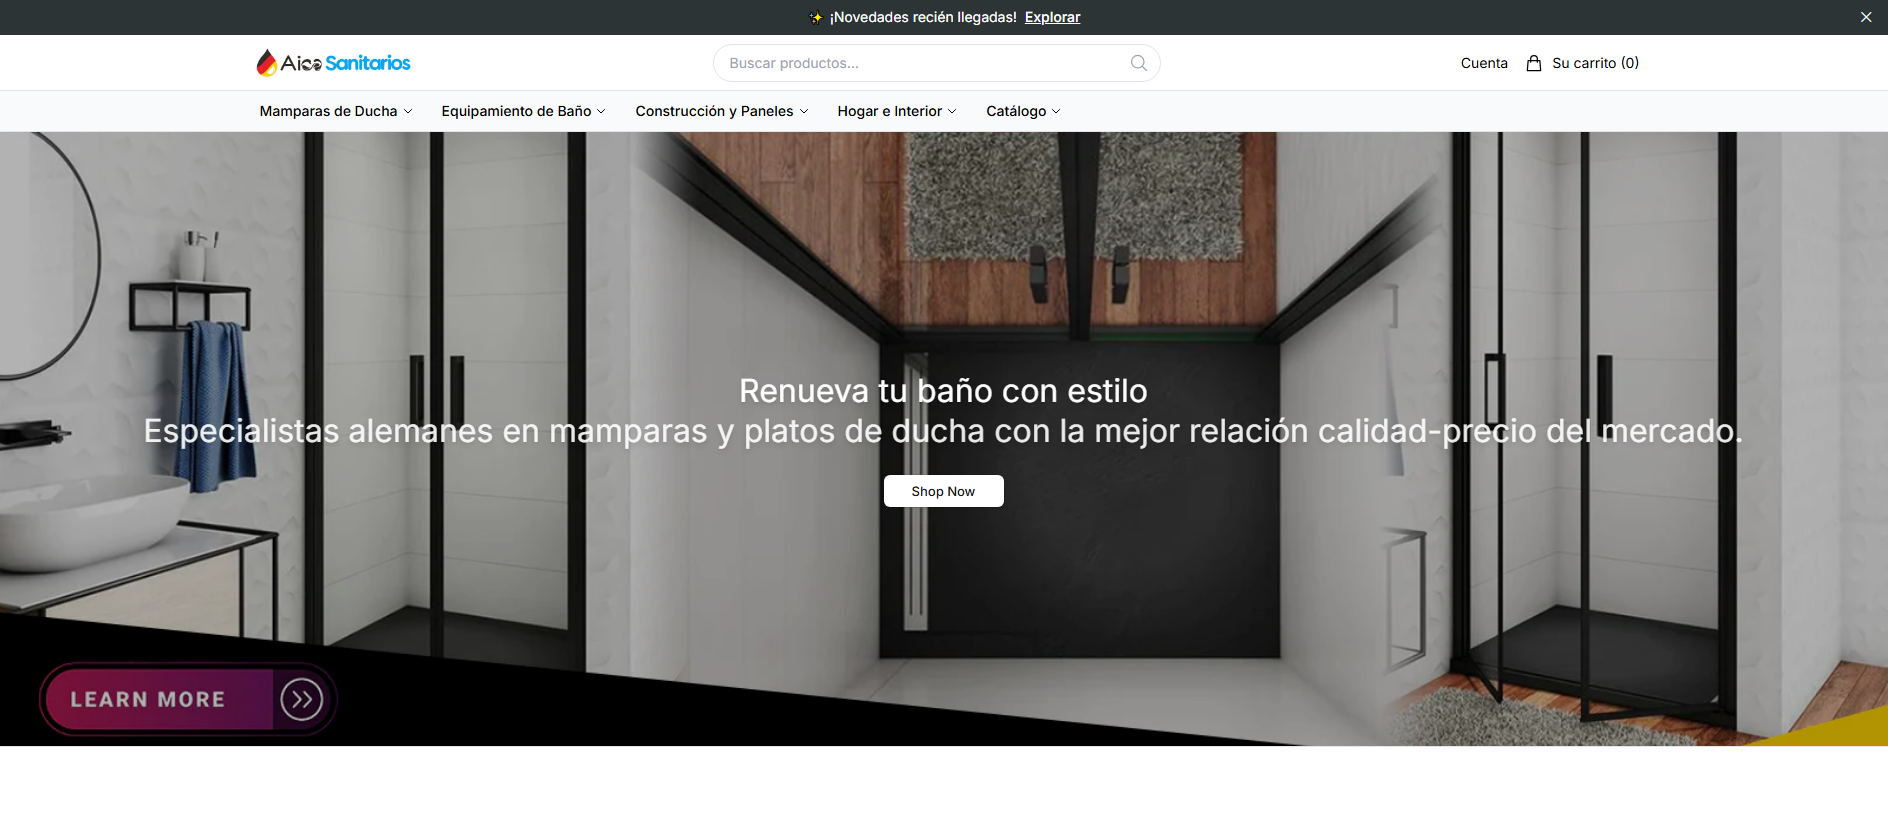Expand the Catálogo menu
The height and width of the screenshot is (818, 1888).
click(x=1023, y=111)
